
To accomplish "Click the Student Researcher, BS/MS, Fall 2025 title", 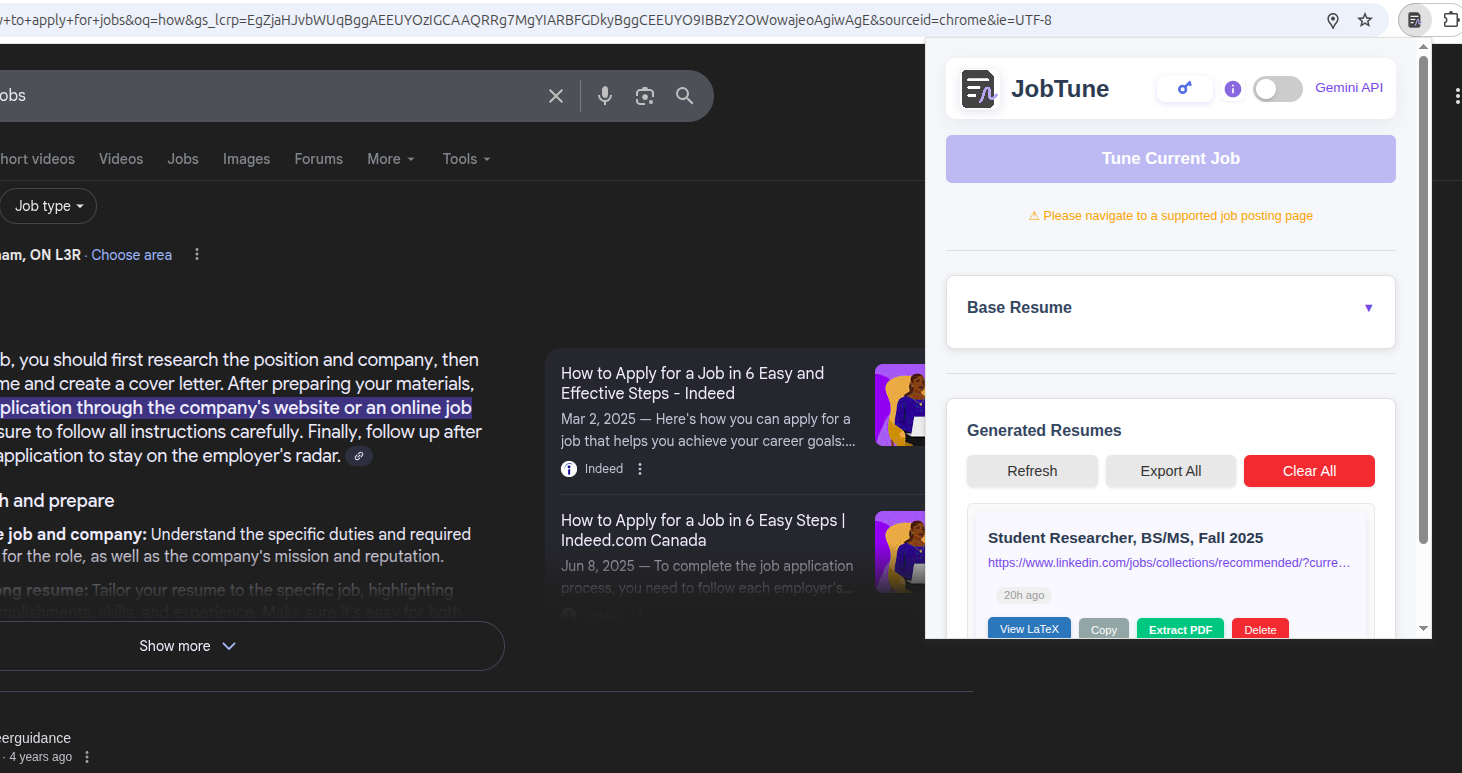I will 1125,538.
